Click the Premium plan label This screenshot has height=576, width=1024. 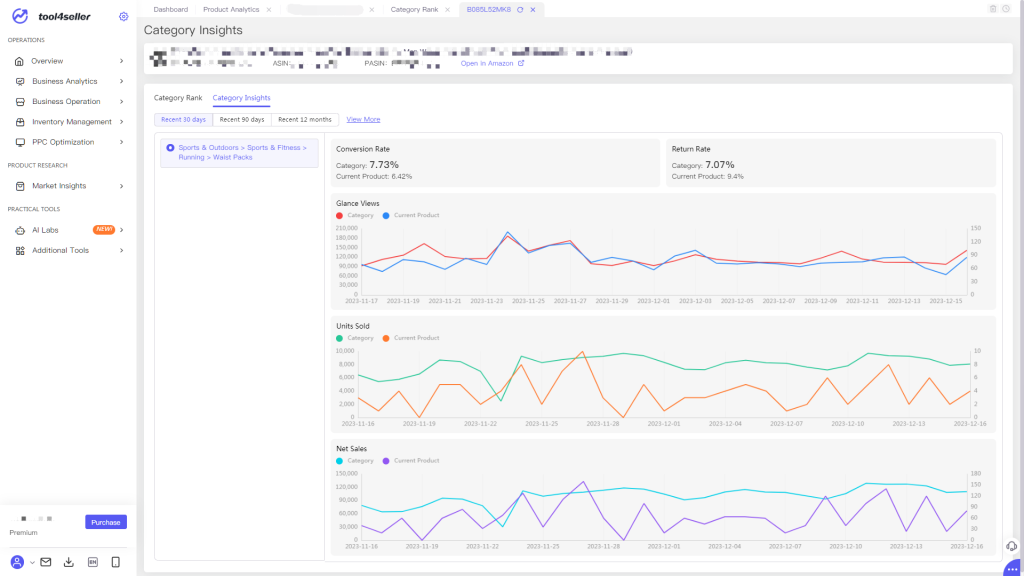point(24,533)
